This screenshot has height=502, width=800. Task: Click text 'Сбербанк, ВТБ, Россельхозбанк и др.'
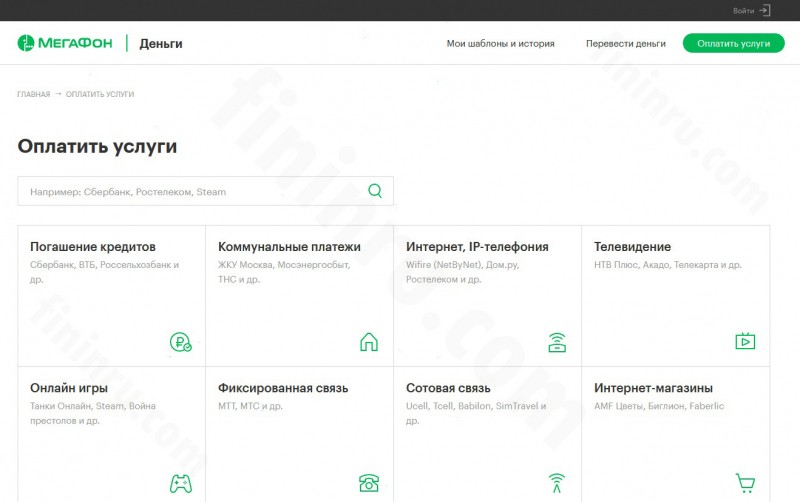point(105,272)
